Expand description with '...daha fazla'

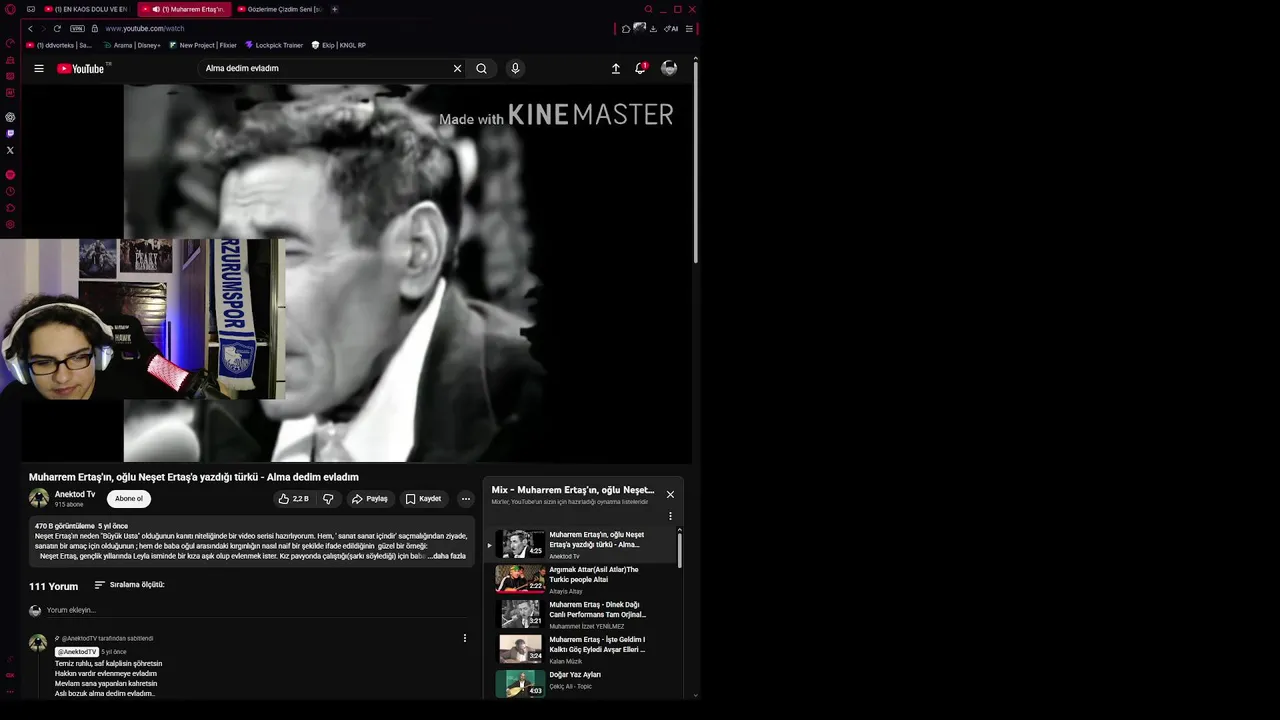(447, 556)
